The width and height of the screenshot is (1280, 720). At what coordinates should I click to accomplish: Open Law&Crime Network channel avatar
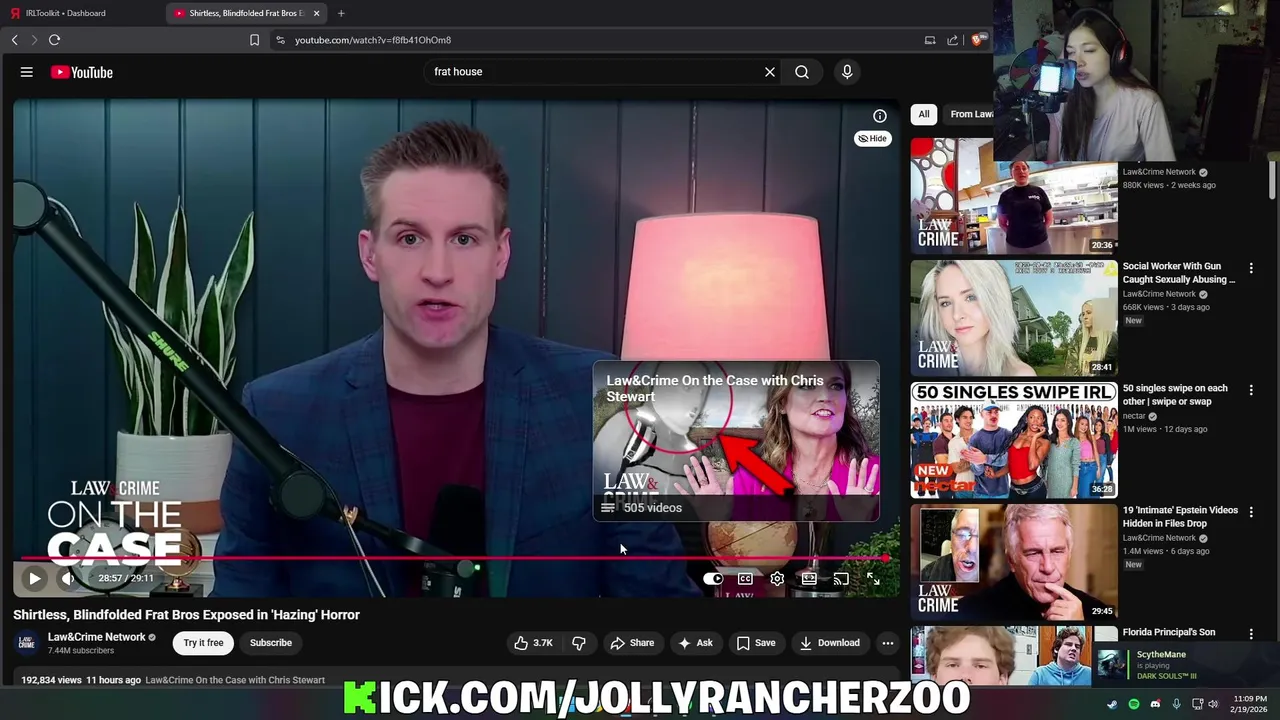click(27, 642)
